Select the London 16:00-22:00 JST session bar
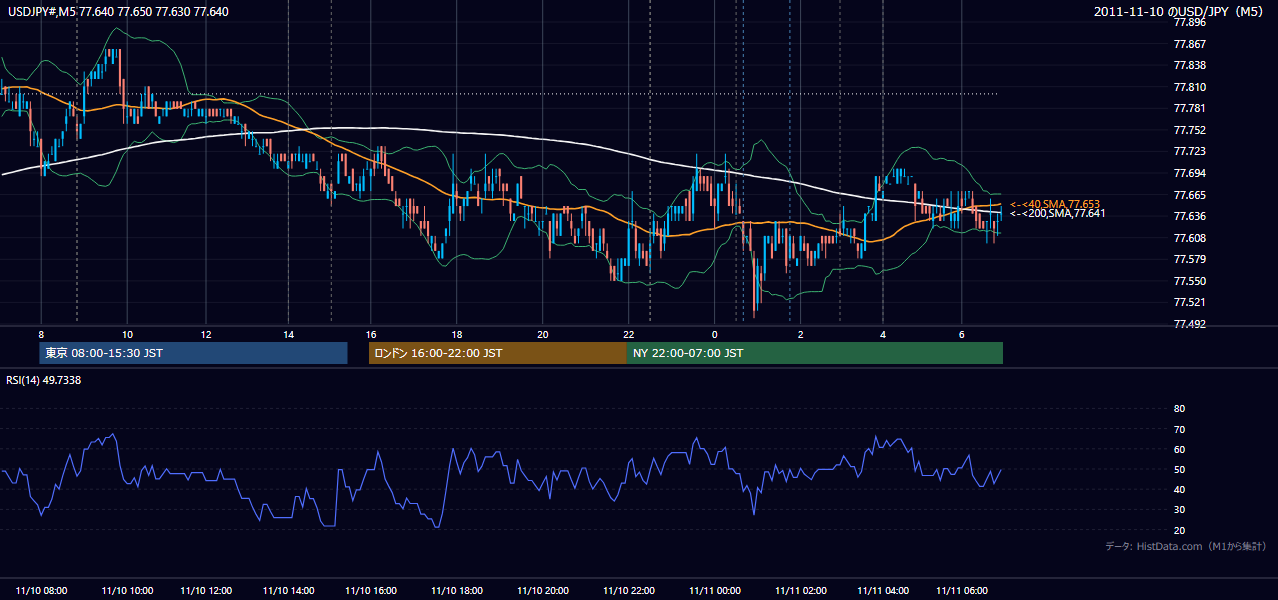Image resolution: width=1278 pixels, height=600 pixels. pos(498,353)
